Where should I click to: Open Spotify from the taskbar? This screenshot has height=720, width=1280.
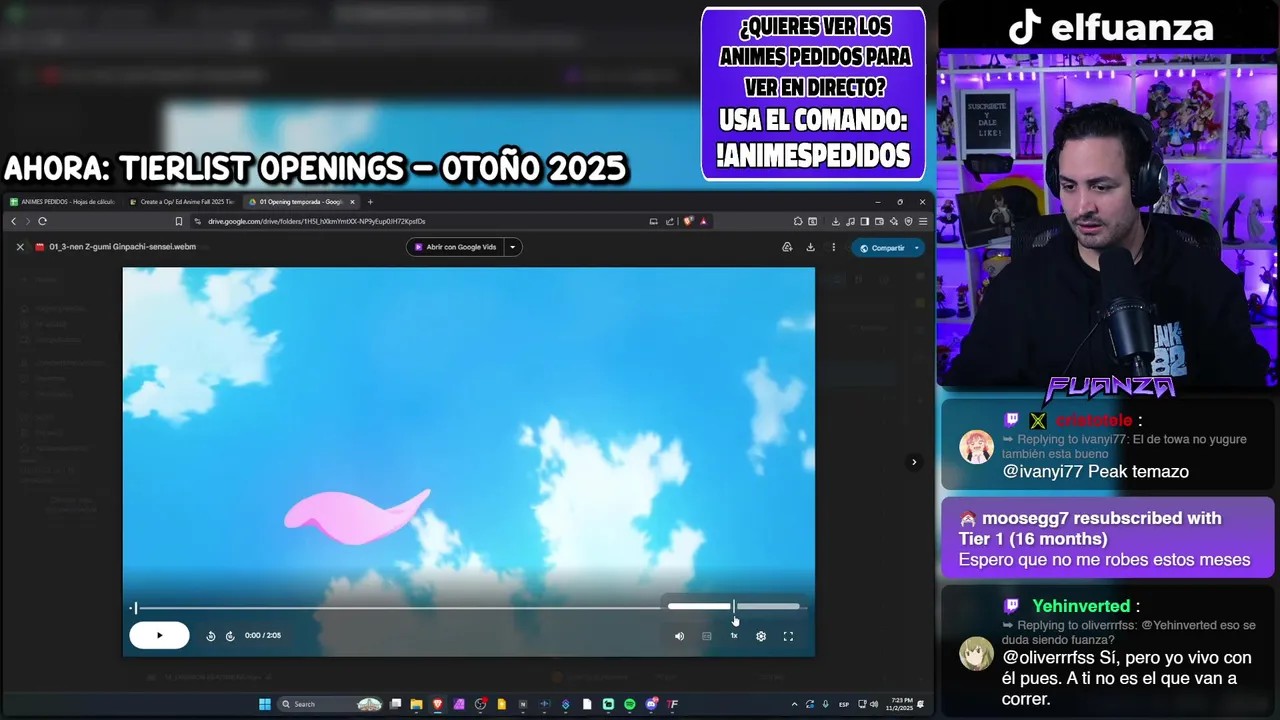(630, 704)
